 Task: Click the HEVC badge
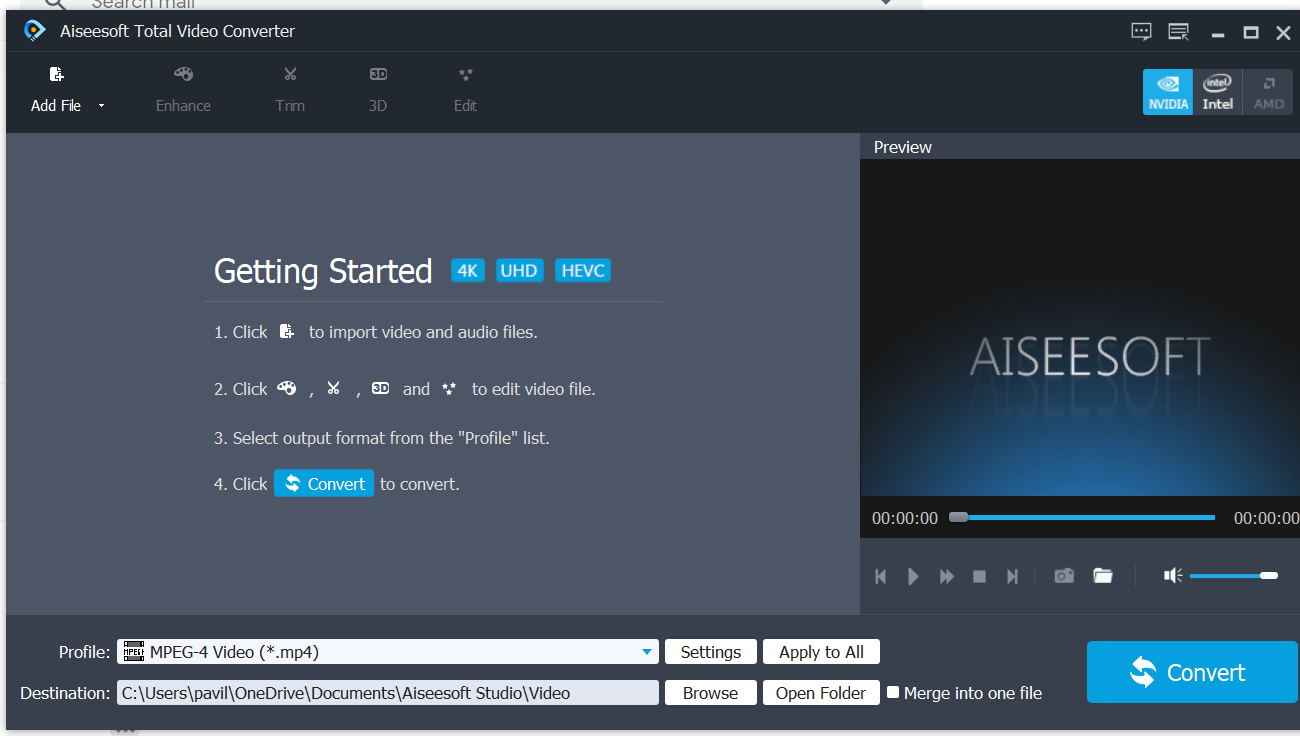tap(583, 271)
